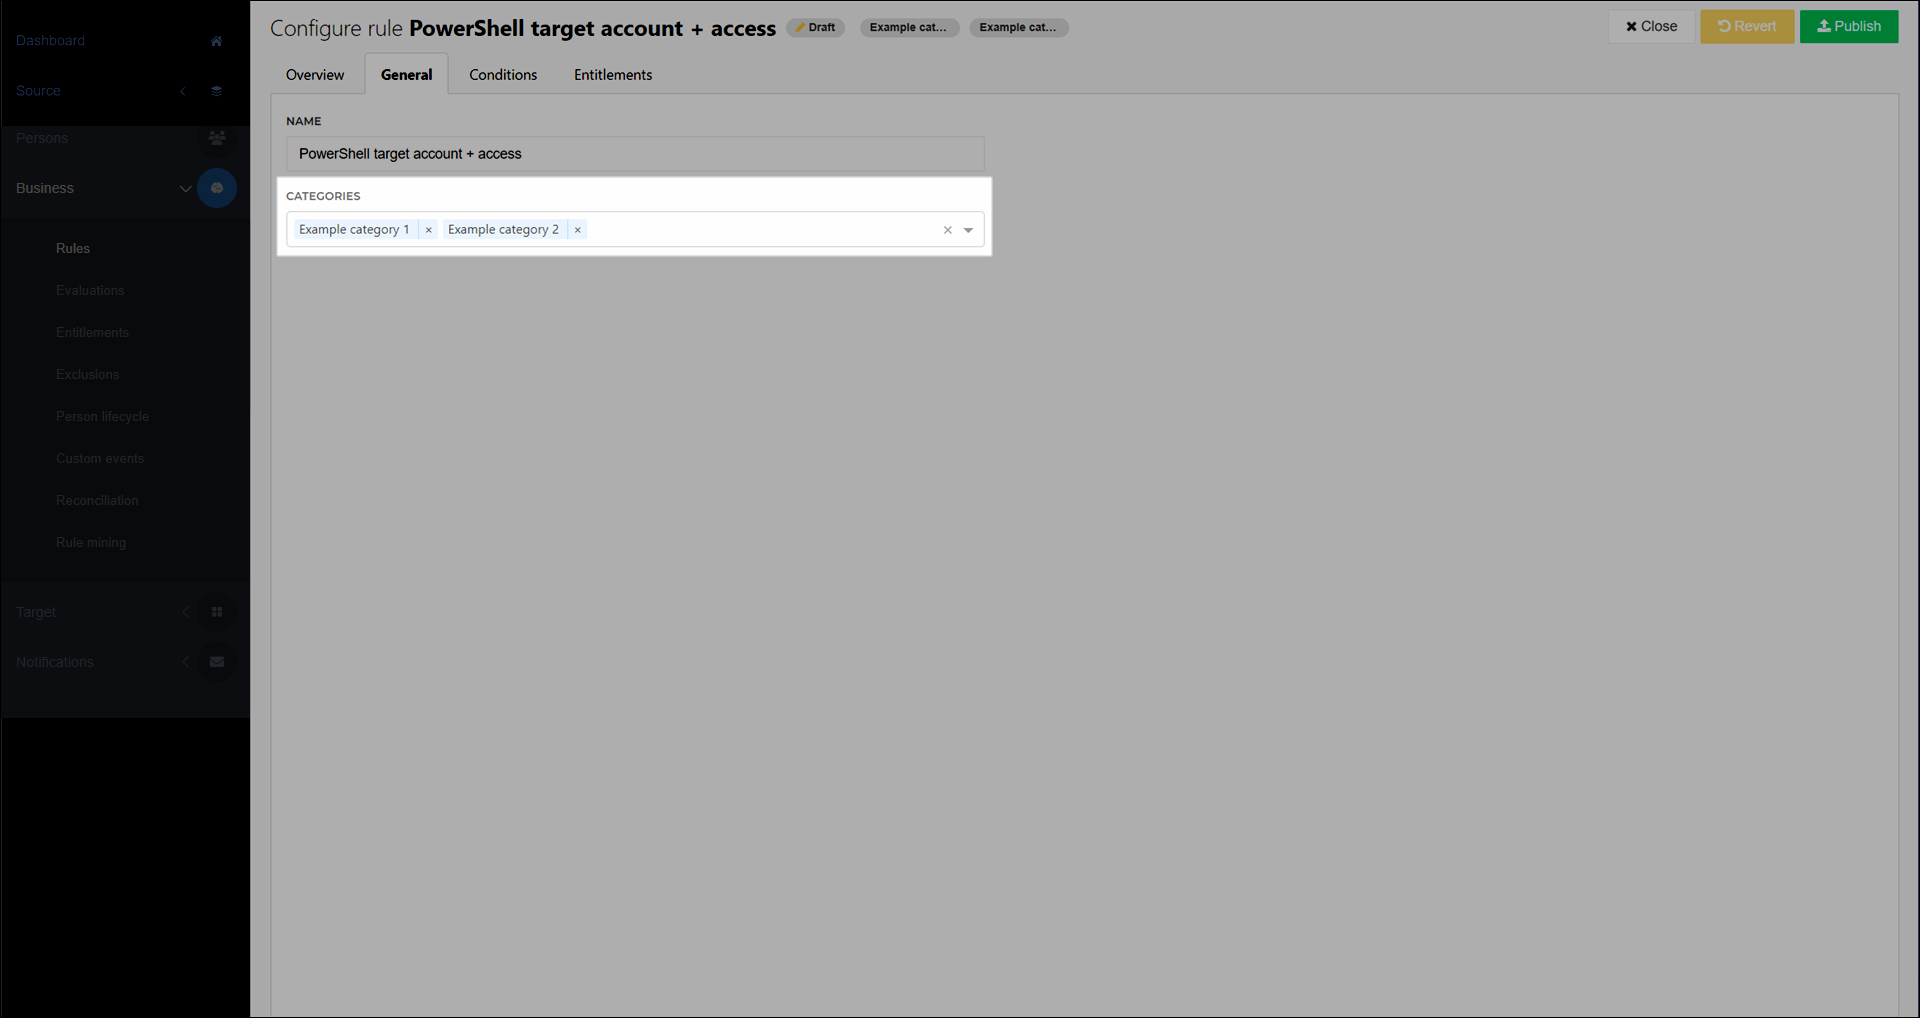Image resolution: width=1920 pixels, height=1019 pixels.
Task: Open the Categories dropdown arrow
Action: coord(967,229)
